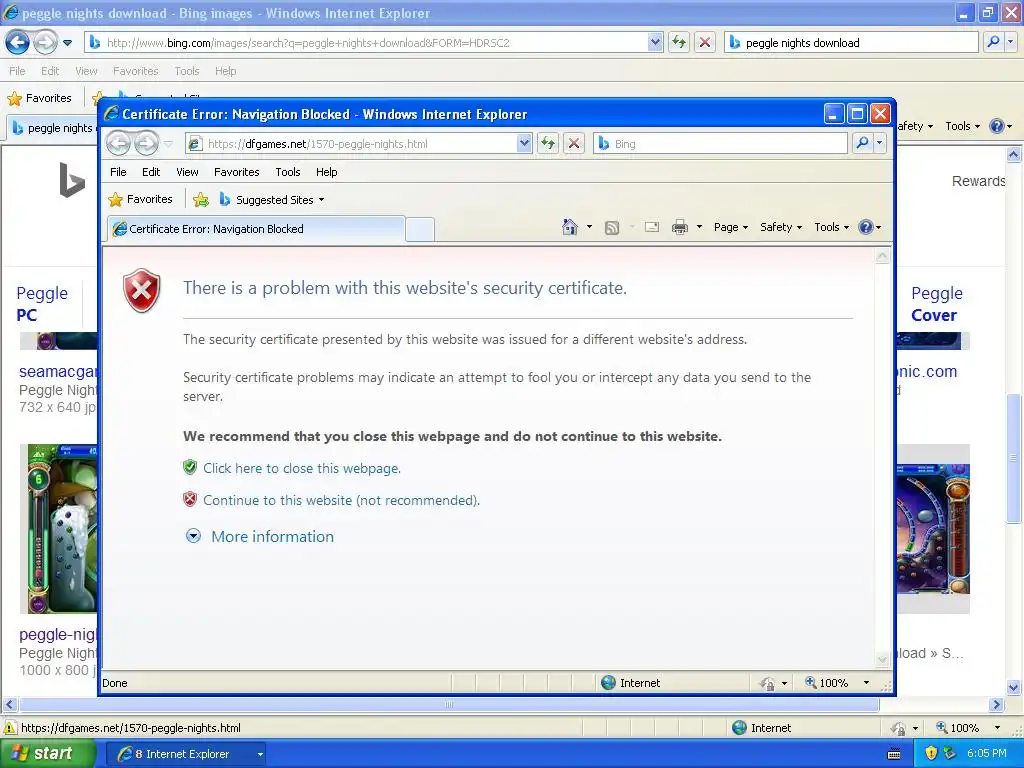1024x768 pixels.
Task: Click the RSS Feeds icon in the command bar
Action: pyautogui.click(x=612, y=228)
